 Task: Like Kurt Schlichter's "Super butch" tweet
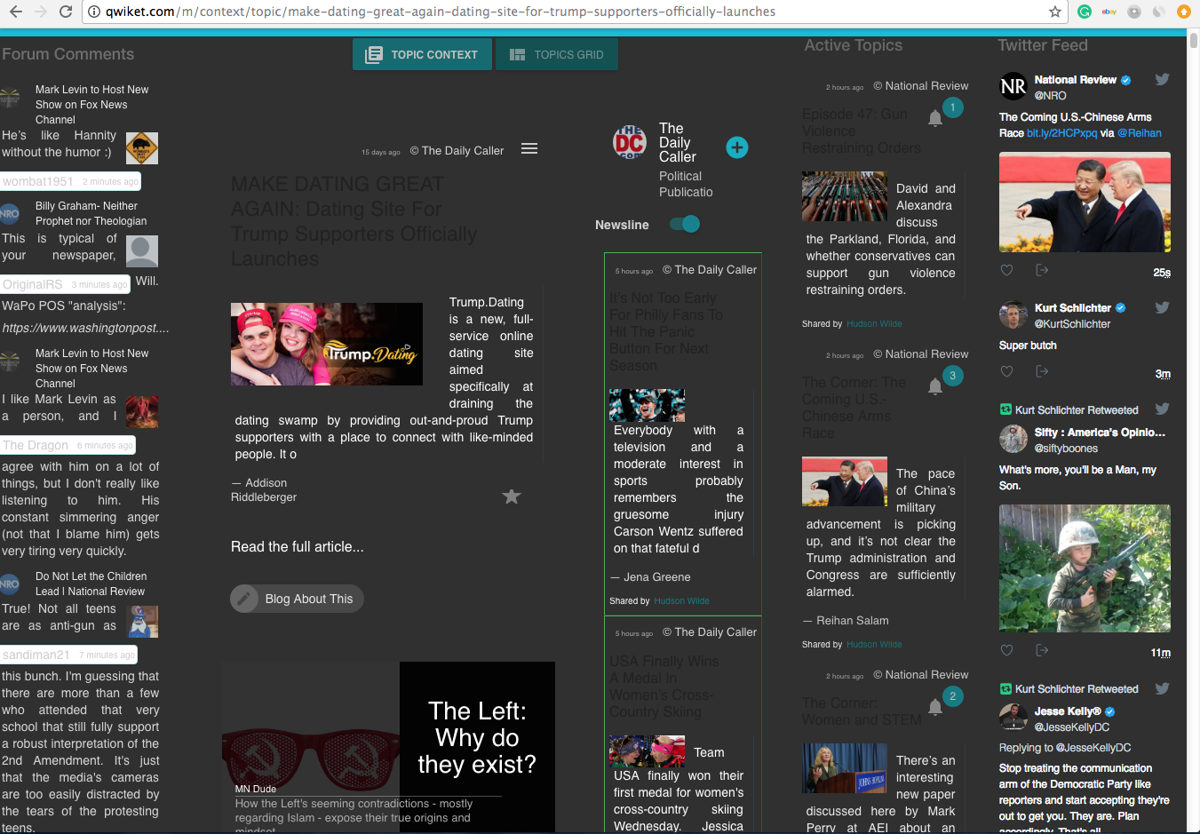[1007, 372]
